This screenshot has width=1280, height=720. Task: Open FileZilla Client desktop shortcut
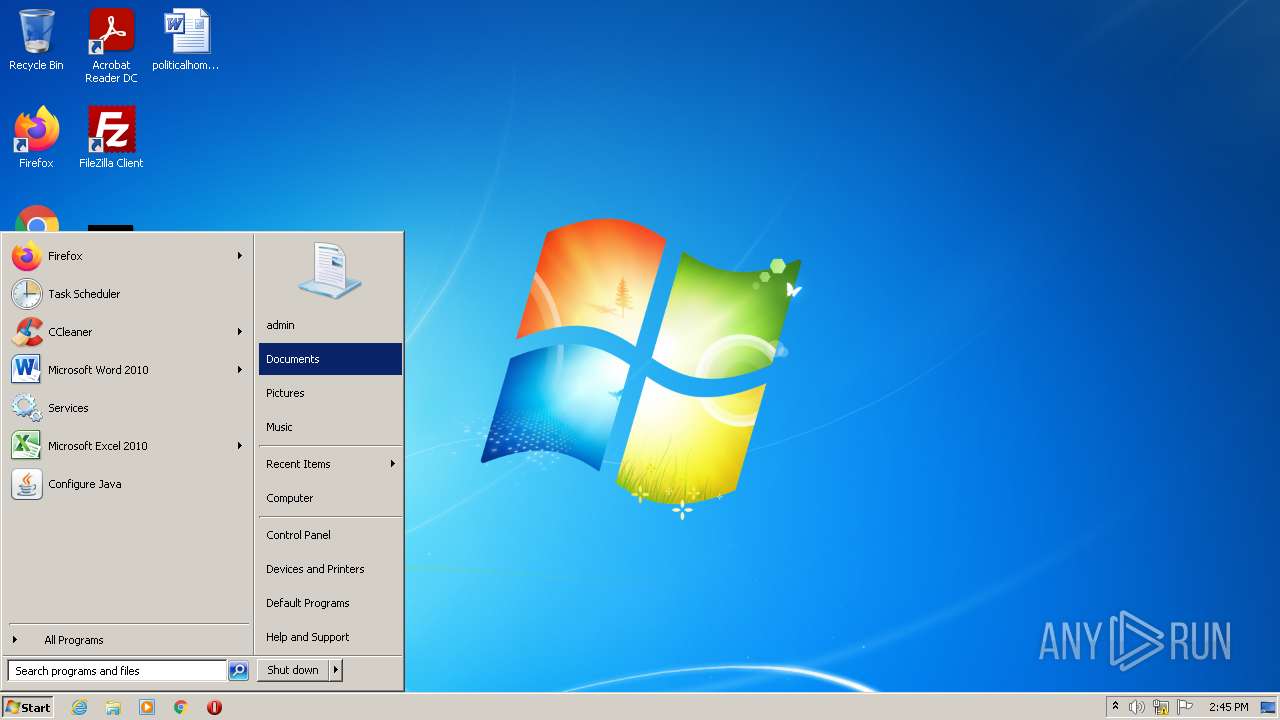point(111,138)
